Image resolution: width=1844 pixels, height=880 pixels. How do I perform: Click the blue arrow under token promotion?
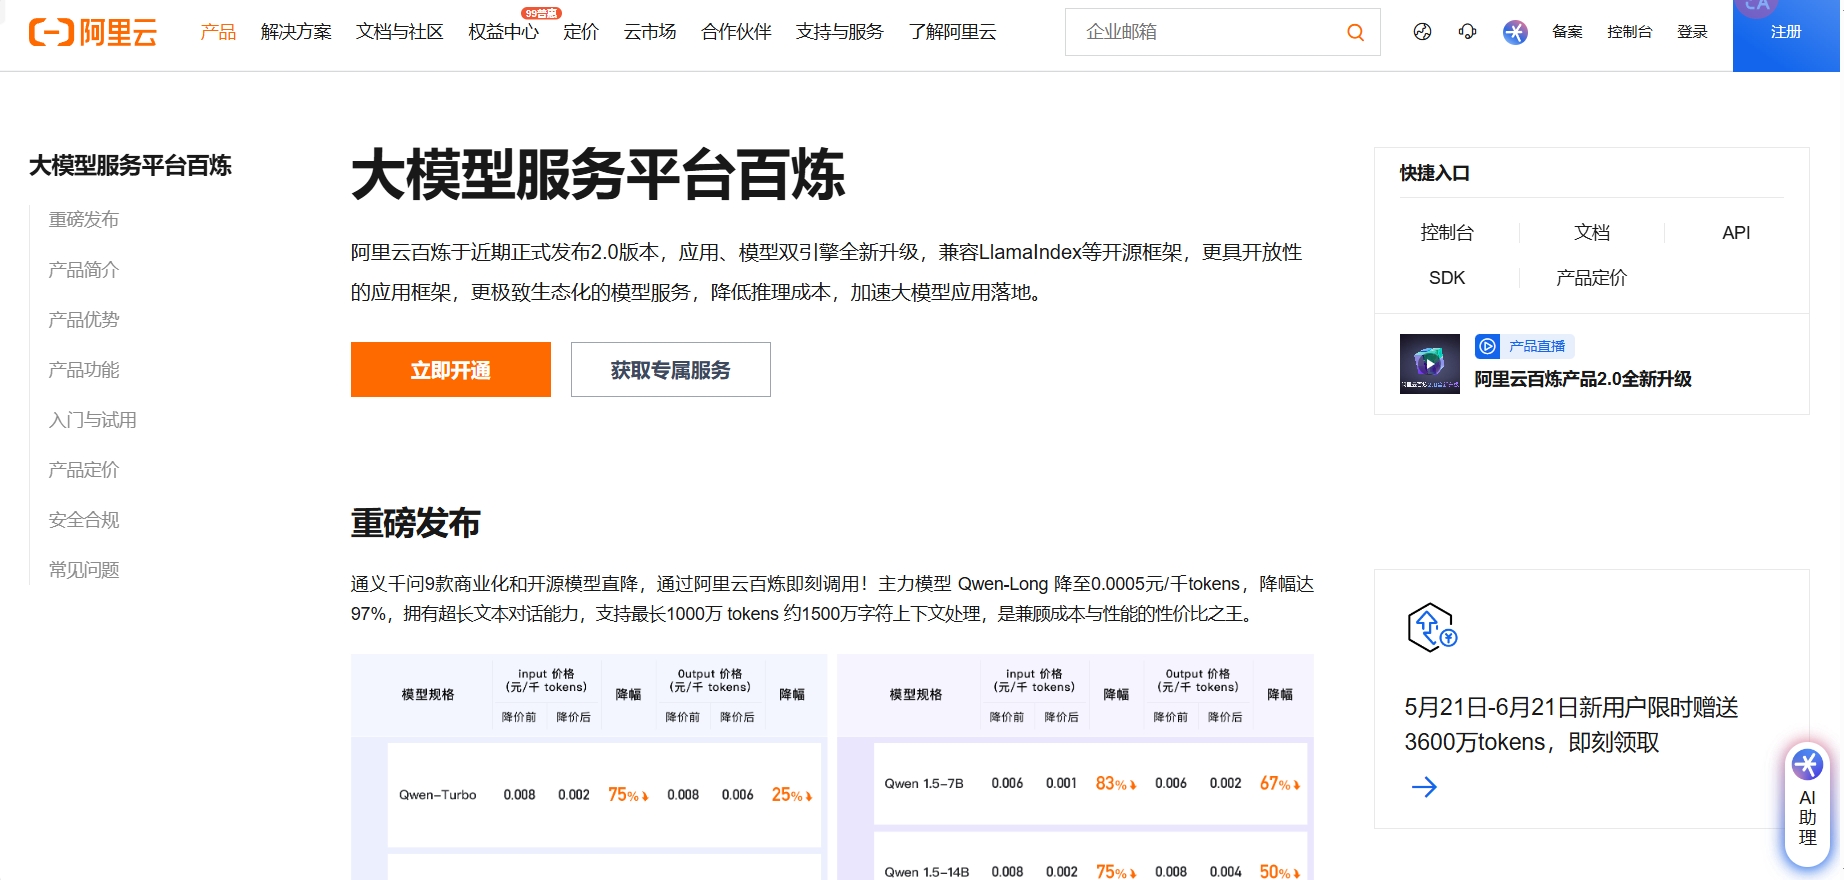[1424, 787]
